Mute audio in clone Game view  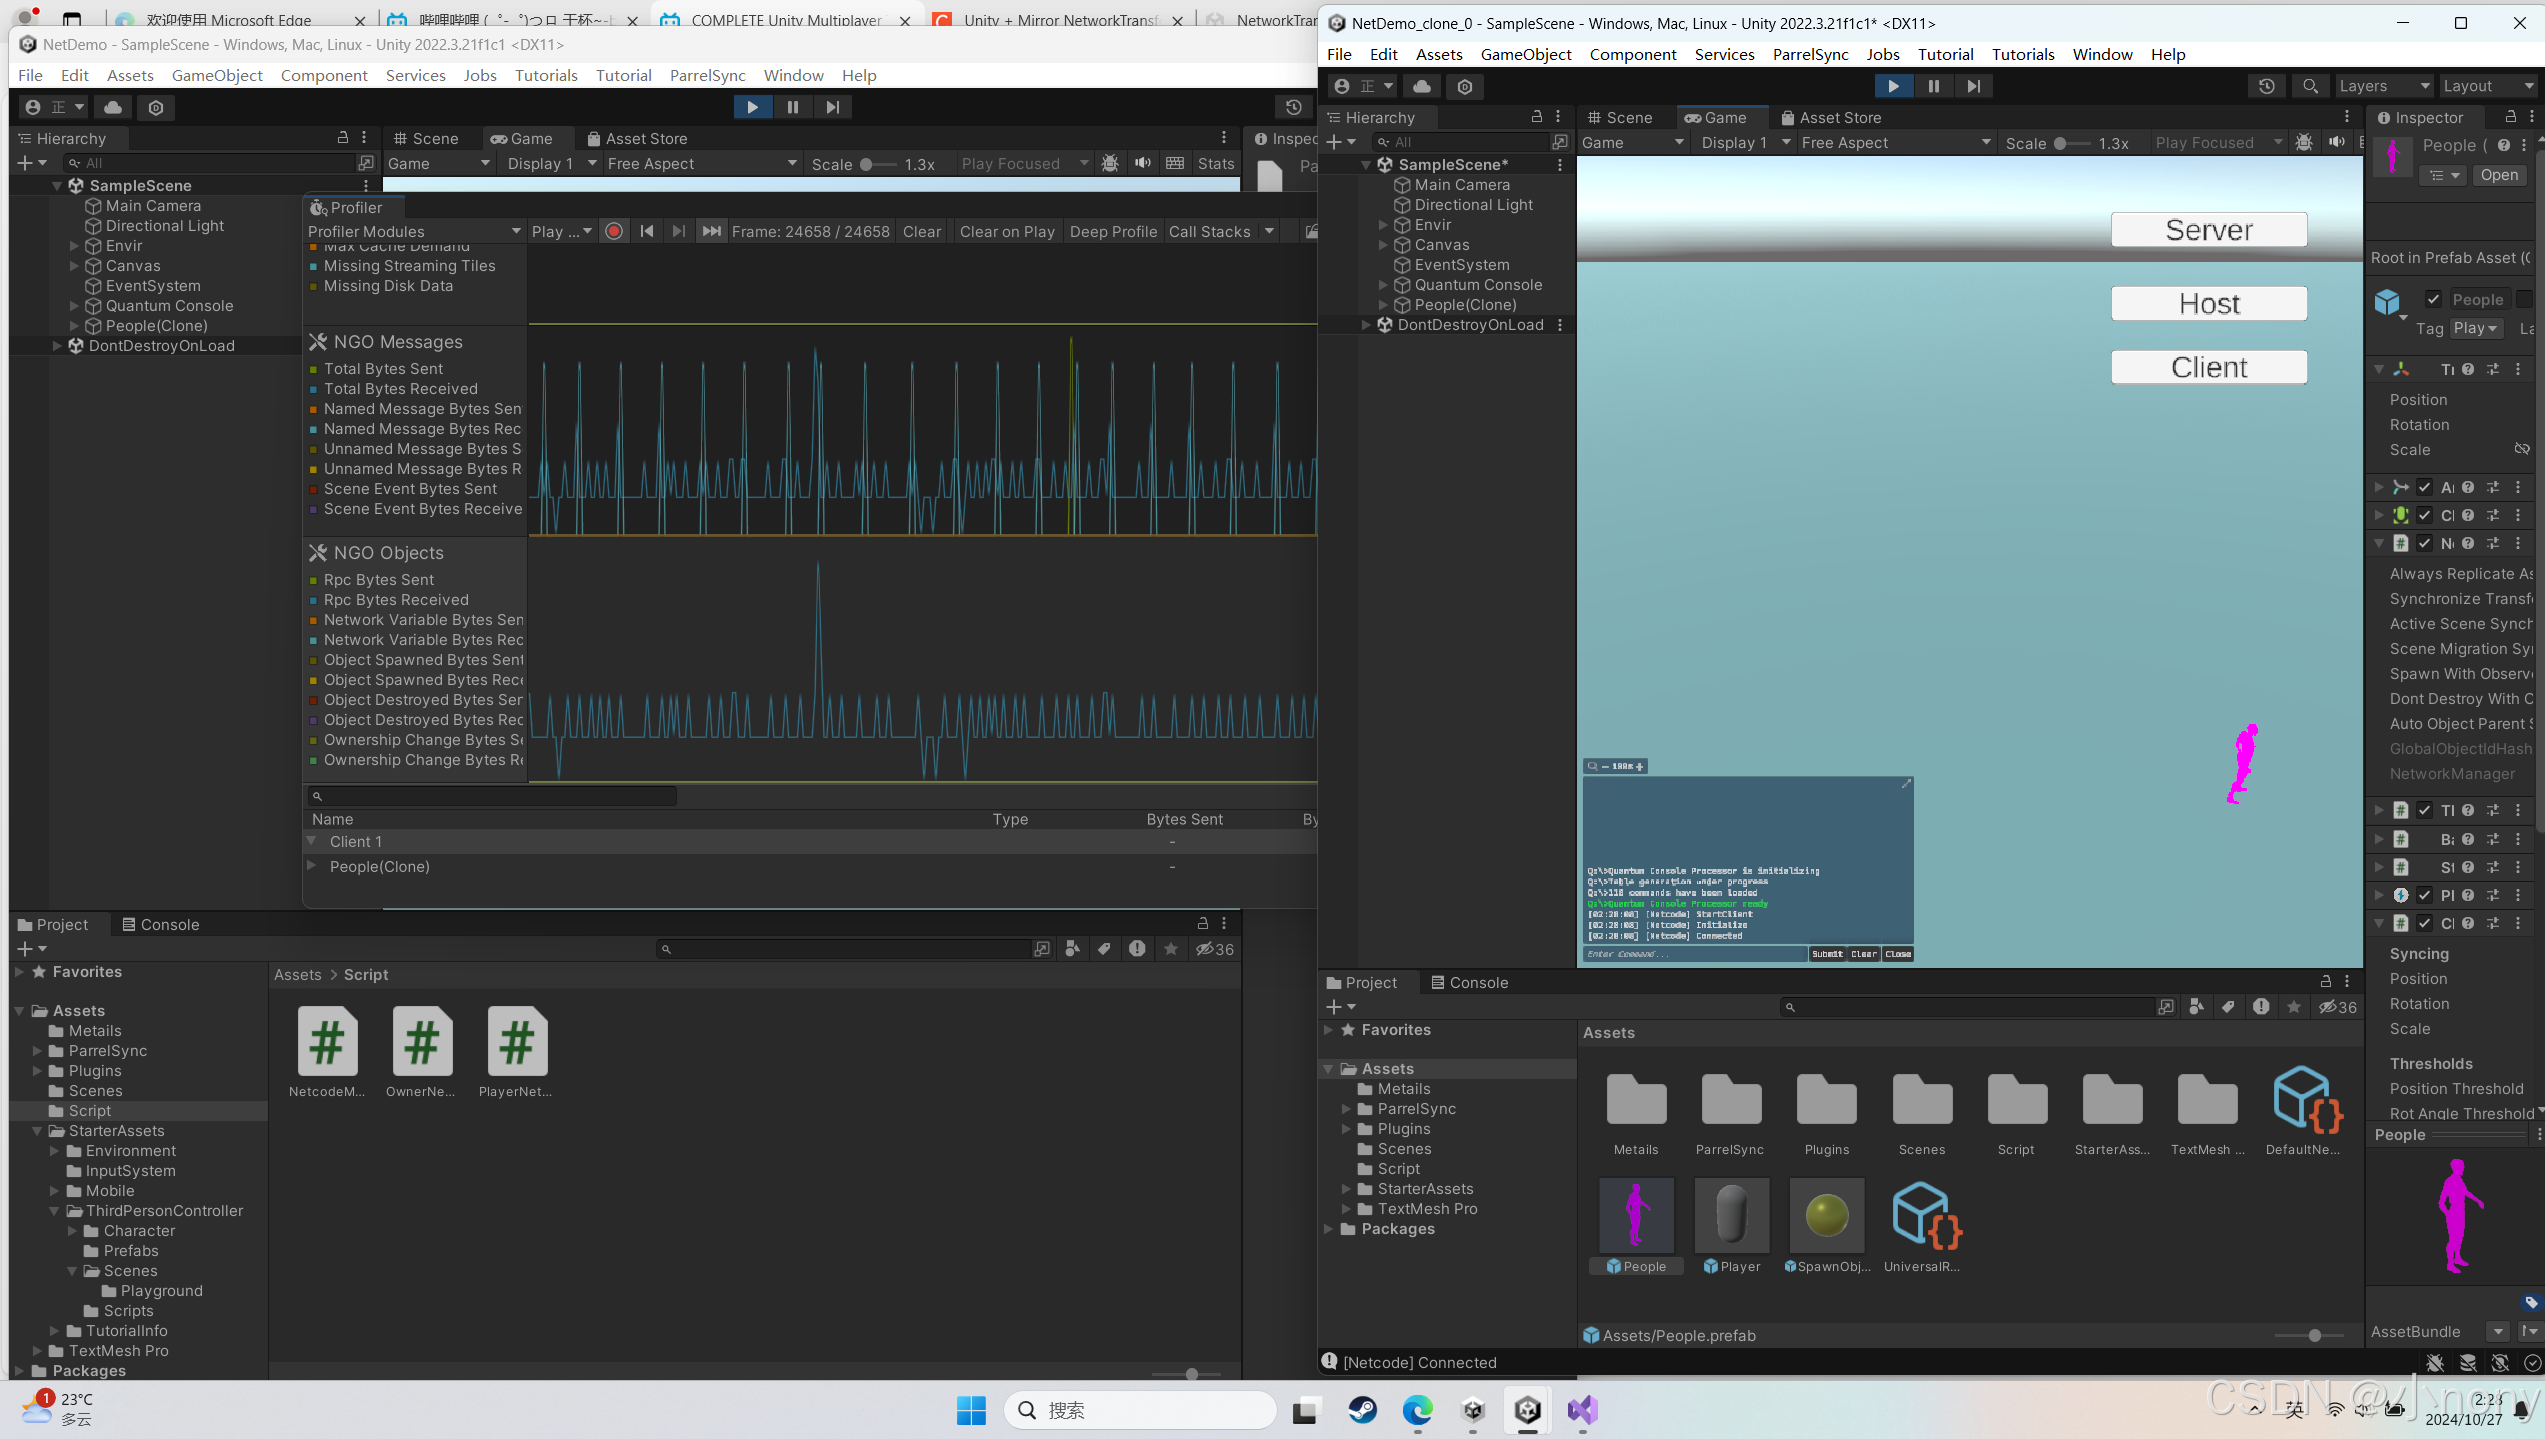click(2336, 143)
